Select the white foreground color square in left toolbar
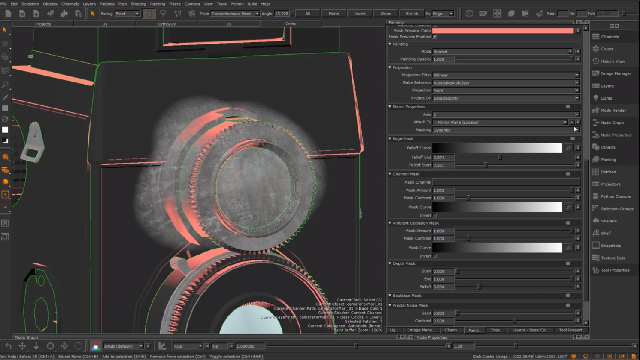 [x=5, y=130]
